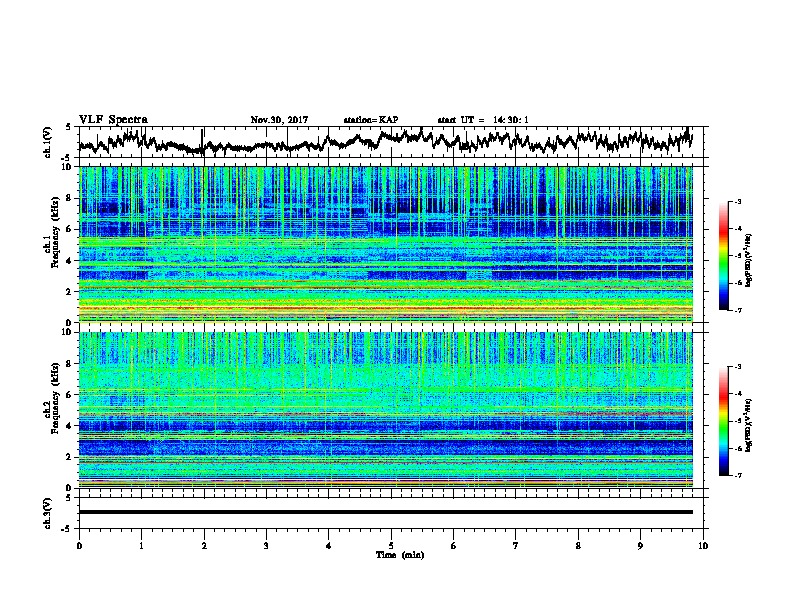Click the log(PSD) label beside ch.1 colorbar
This screenshot has width=792, height=612.
tap(749, 261)
